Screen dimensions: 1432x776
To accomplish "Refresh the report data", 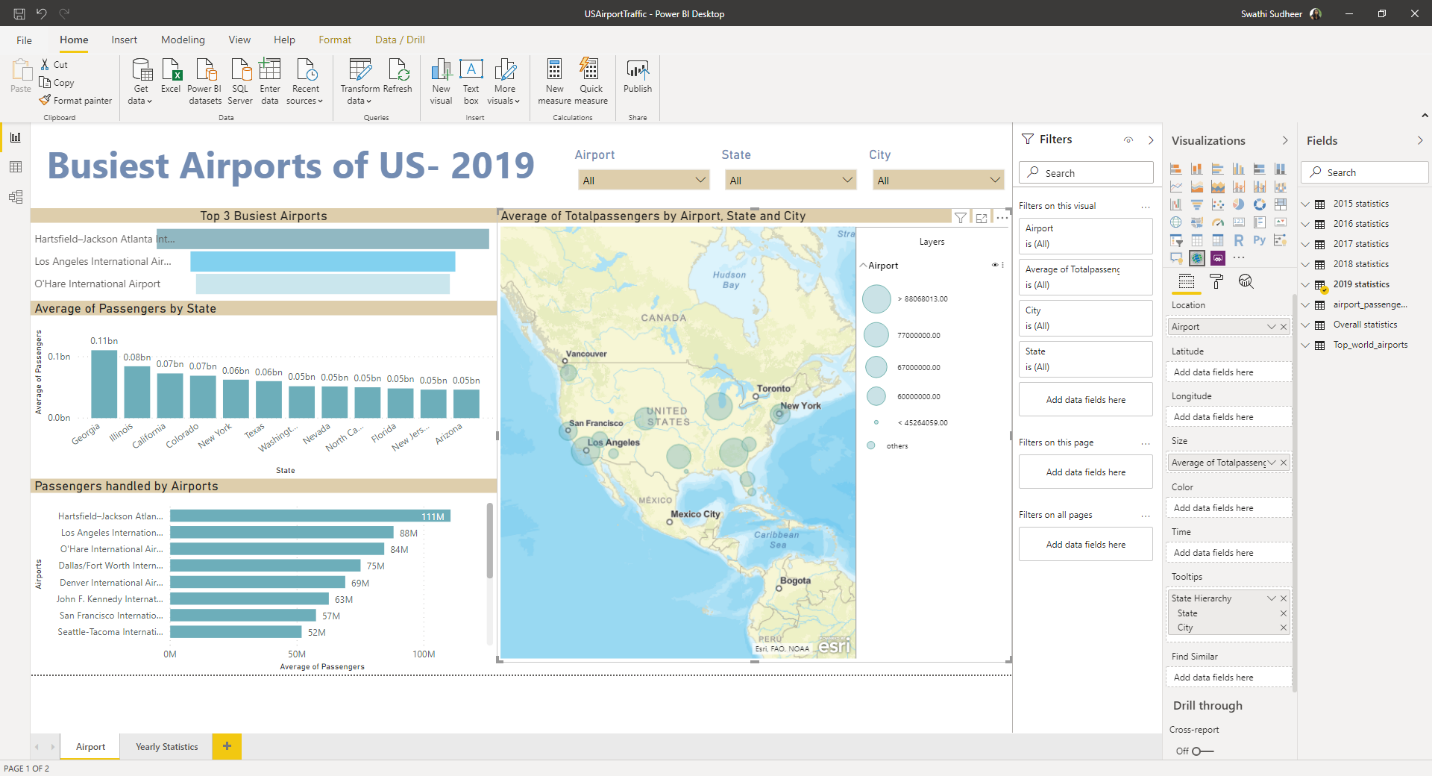I will point(397,76).
